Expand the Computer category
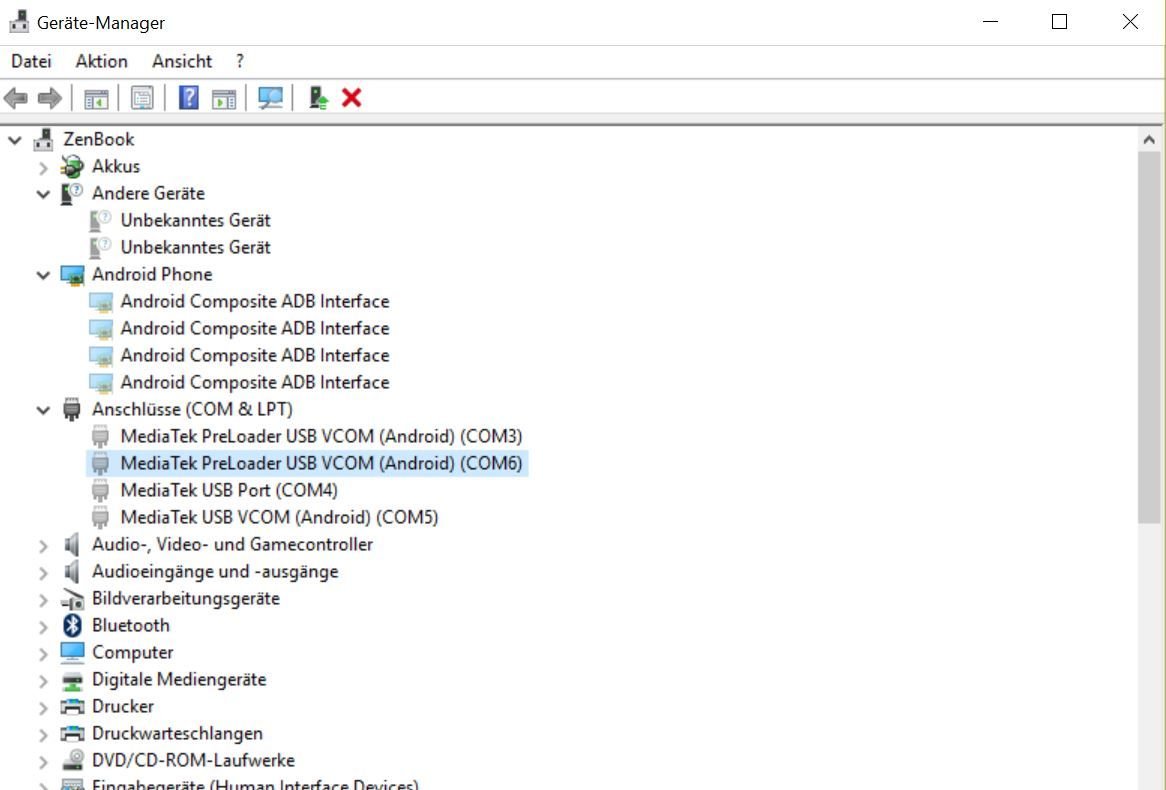Screen dimensions: 1166x790 click(x=43, y=654)
